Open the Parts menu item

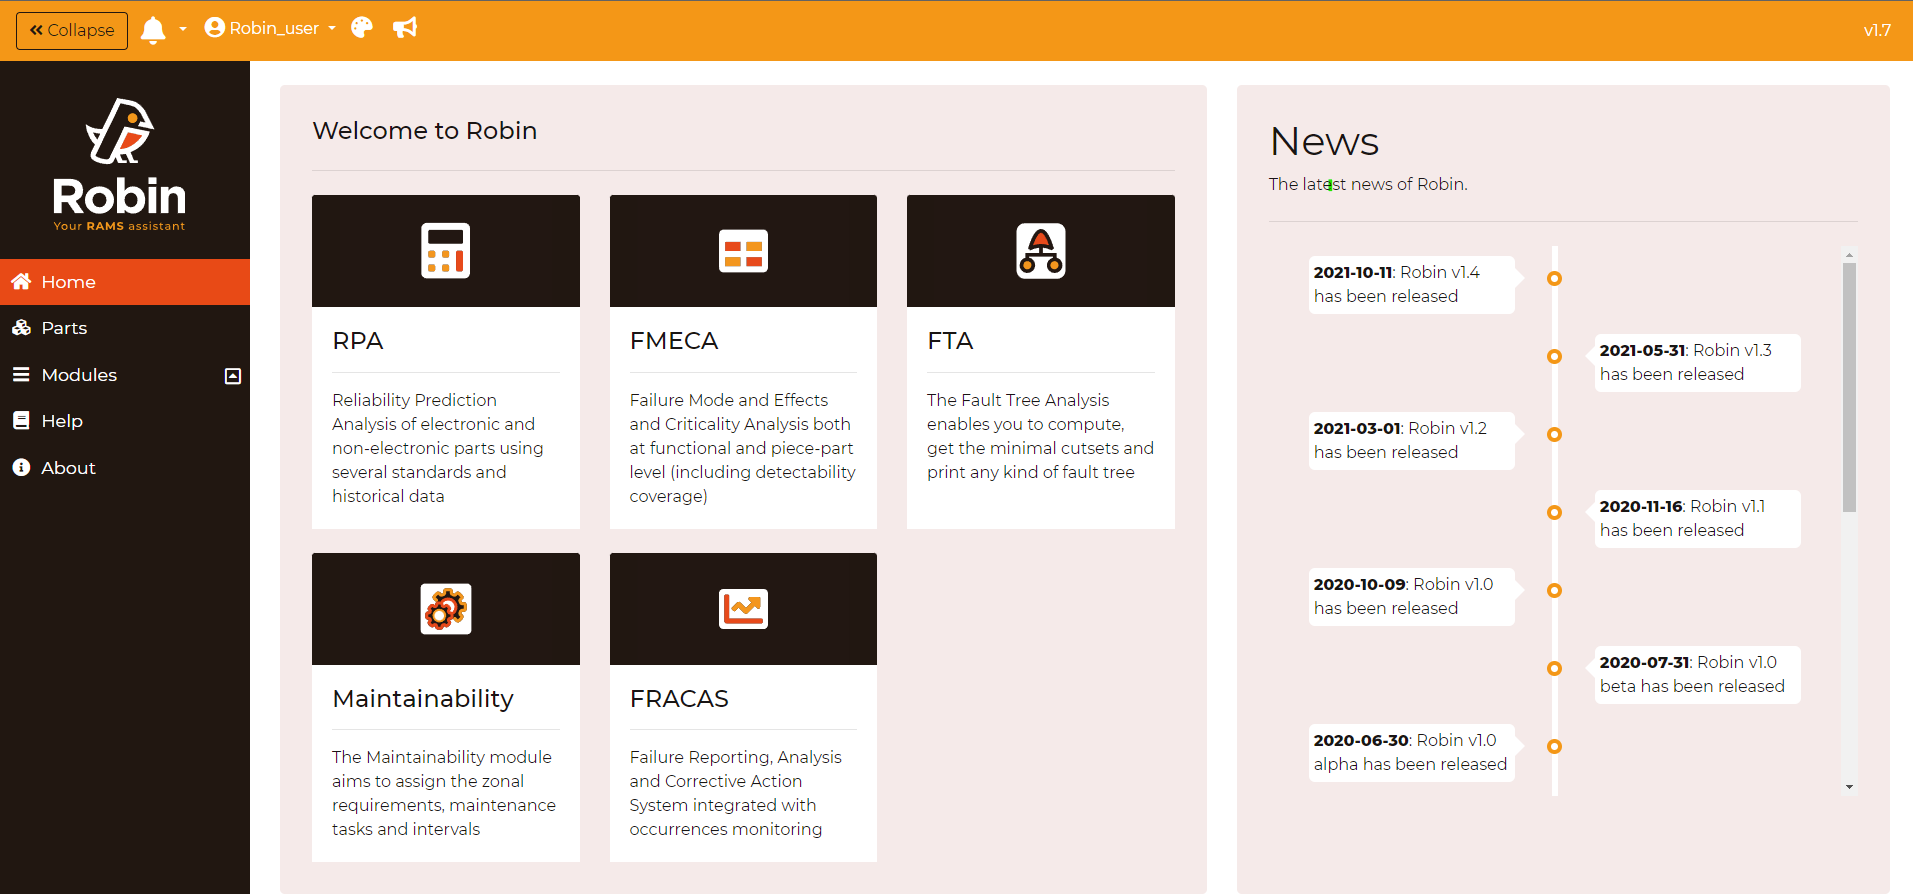coord(64,328)
